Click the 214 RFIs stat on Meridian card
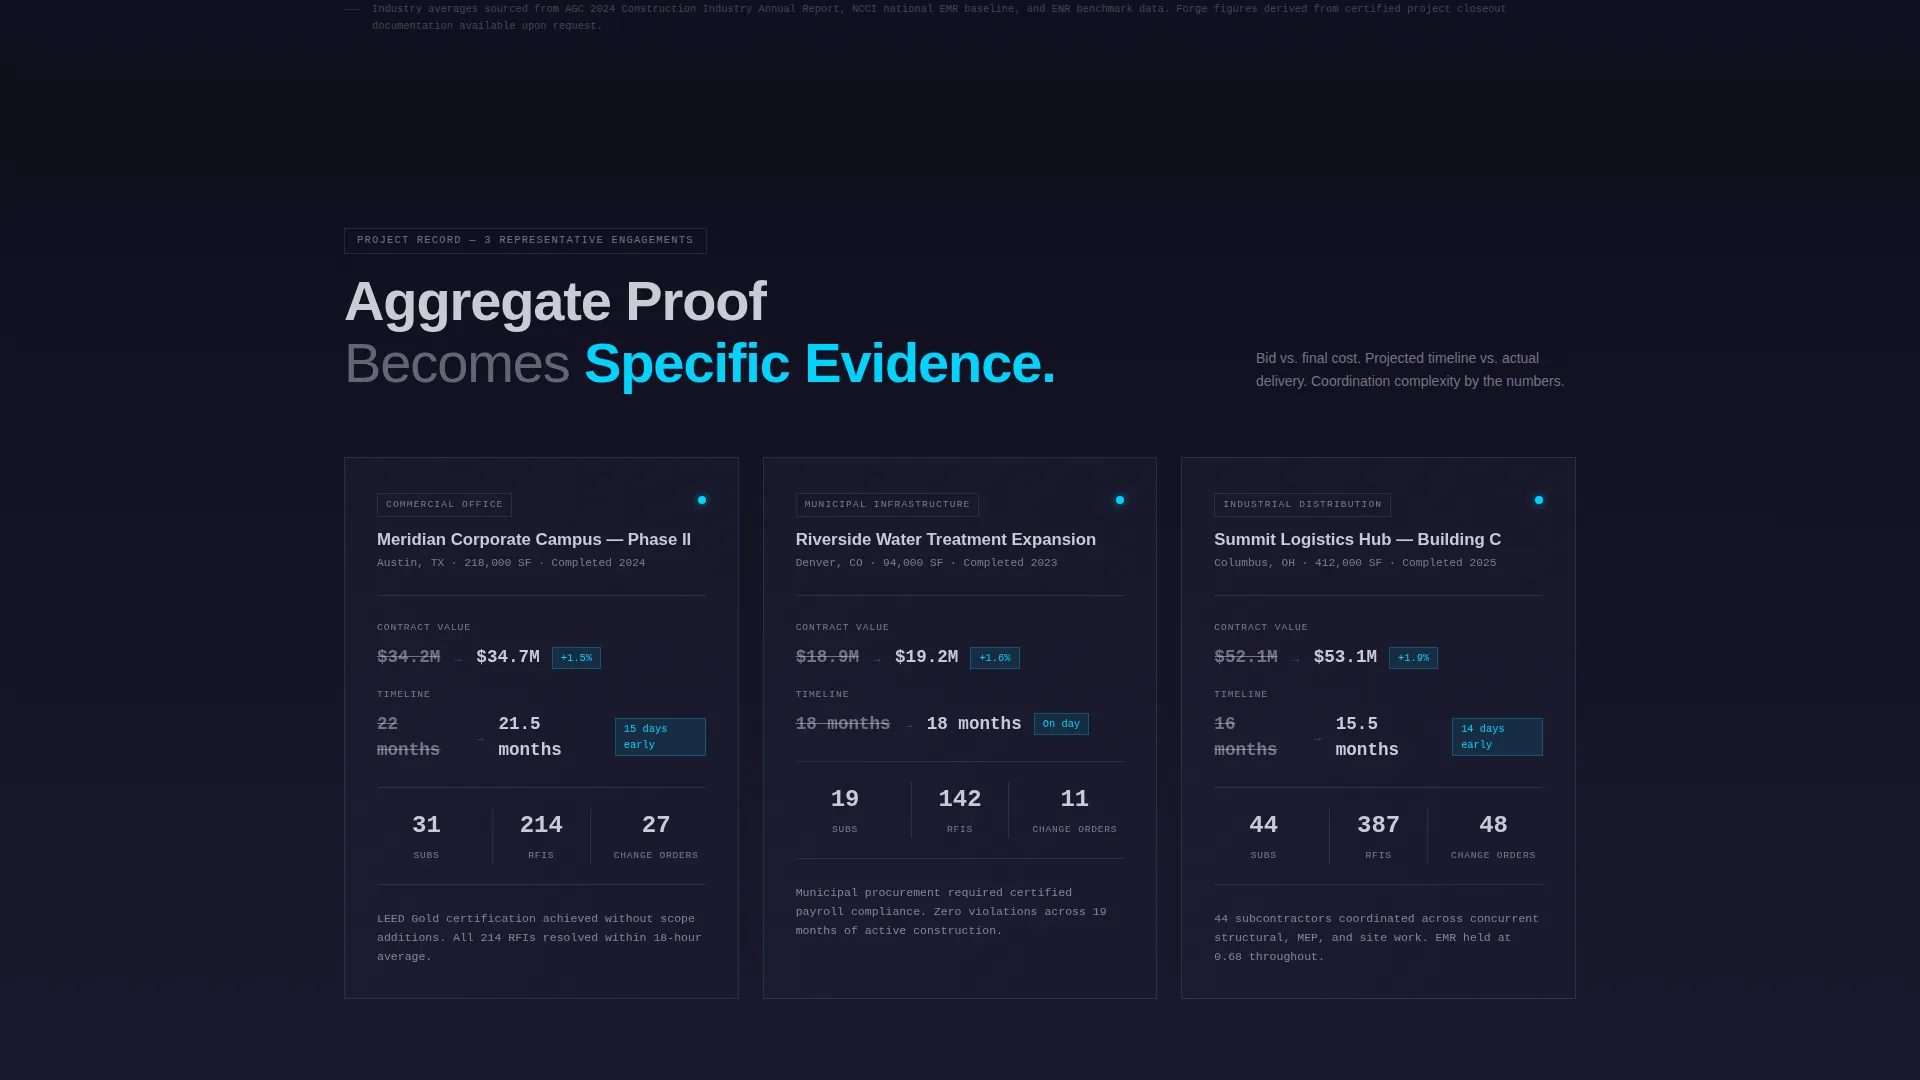 coord(541,836)
